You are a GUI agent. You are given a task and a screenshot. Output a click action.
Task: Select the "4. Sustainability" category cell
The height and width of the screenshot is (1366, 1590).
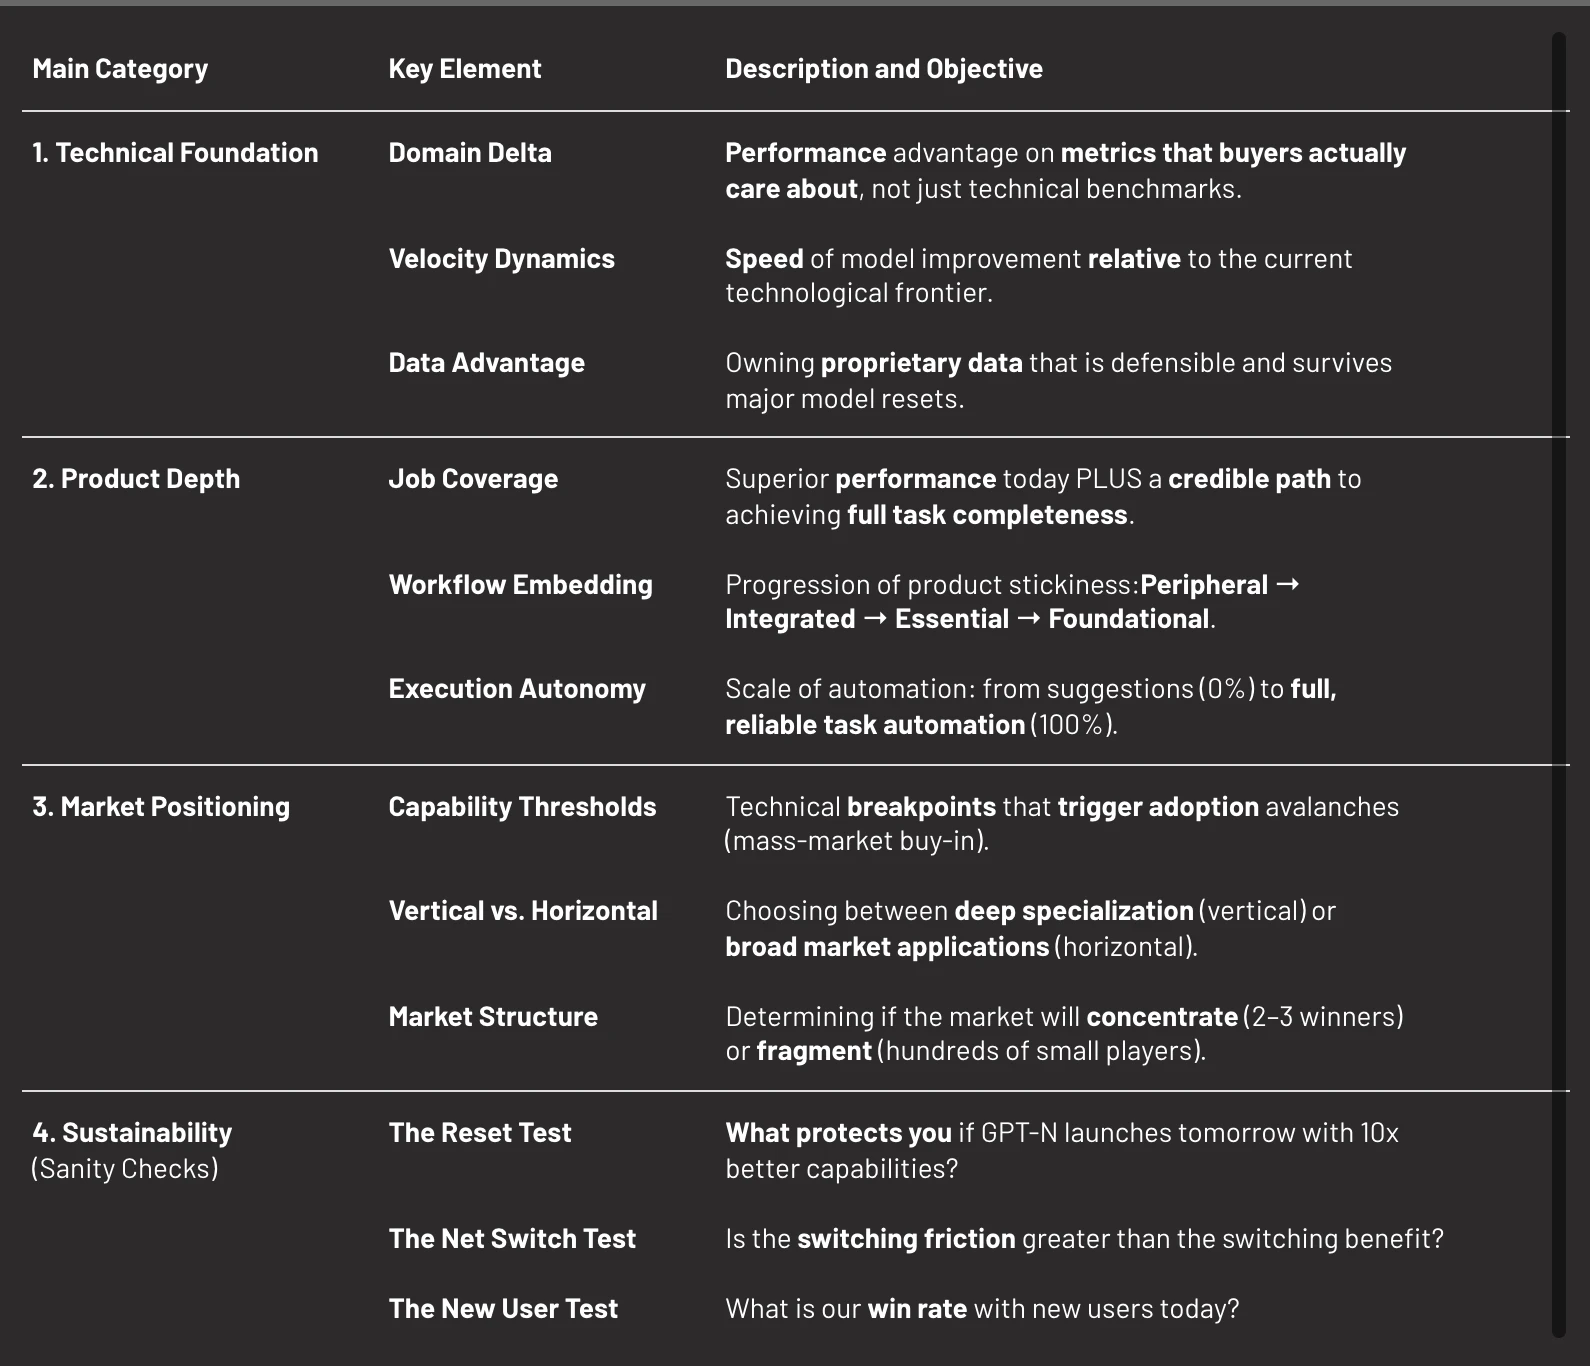[132, 1133]
